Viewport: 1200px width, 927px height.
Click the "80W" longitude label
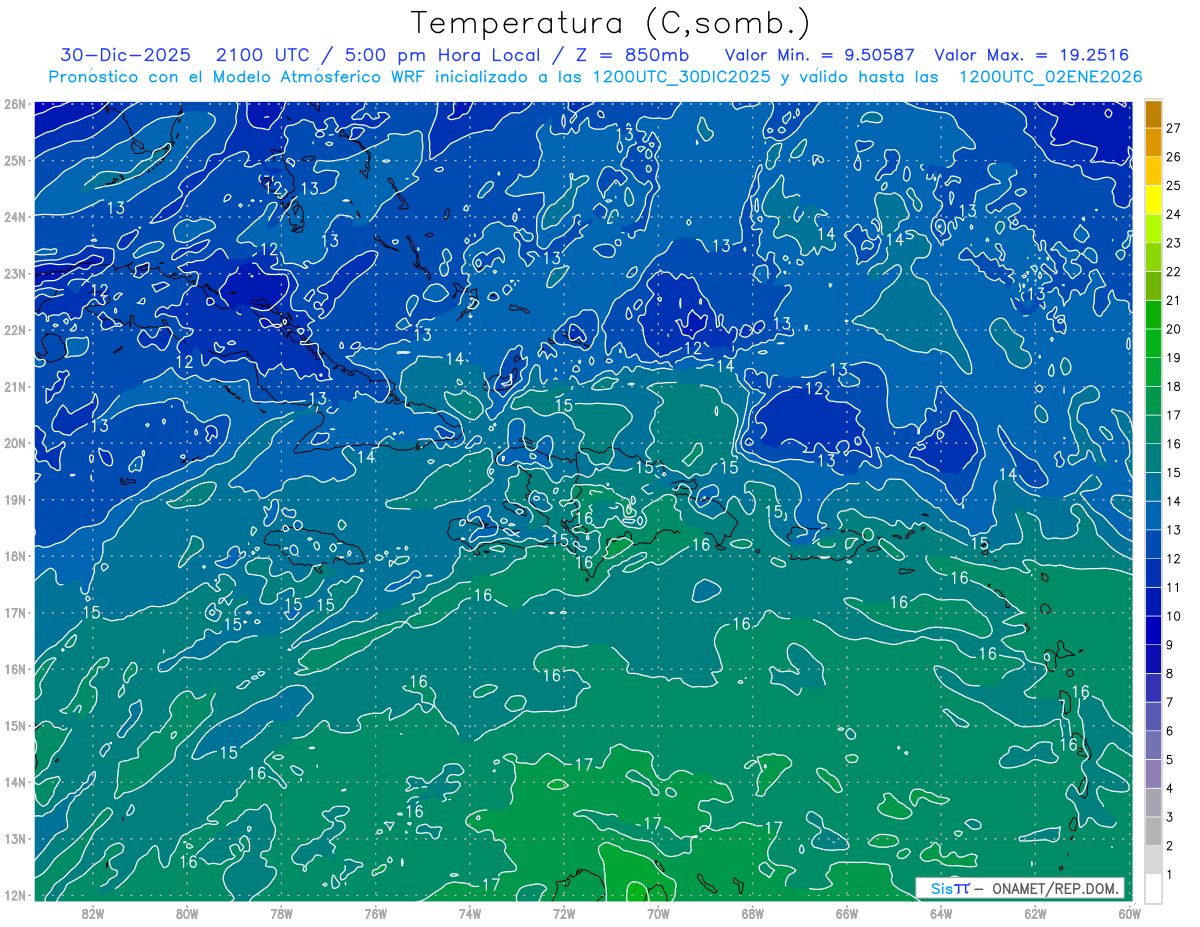187,913
